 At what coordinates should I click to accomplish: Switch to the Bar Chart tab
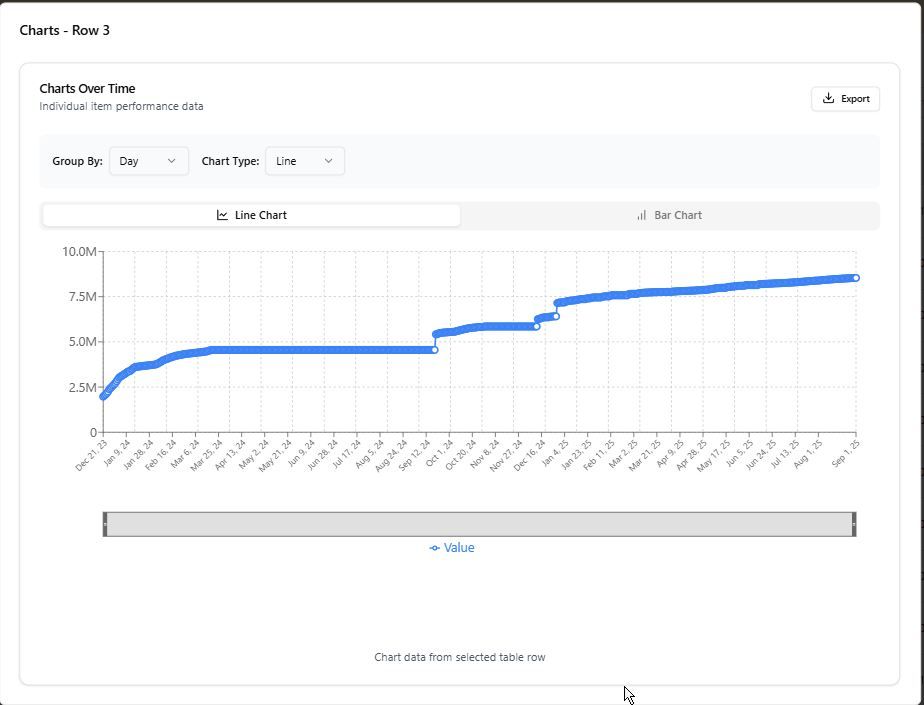[670, 215]
